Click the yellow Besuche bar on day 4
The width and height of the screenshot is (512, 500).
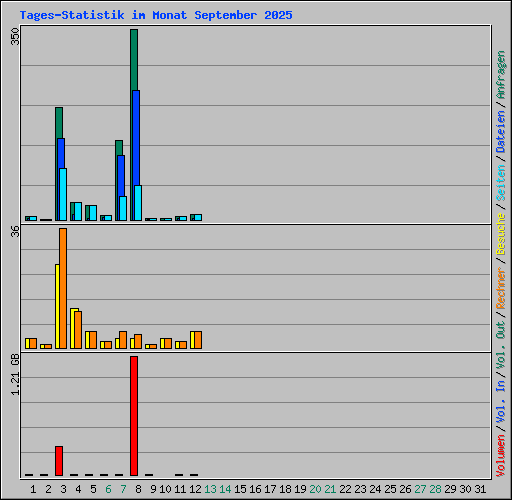pos(73,328)
